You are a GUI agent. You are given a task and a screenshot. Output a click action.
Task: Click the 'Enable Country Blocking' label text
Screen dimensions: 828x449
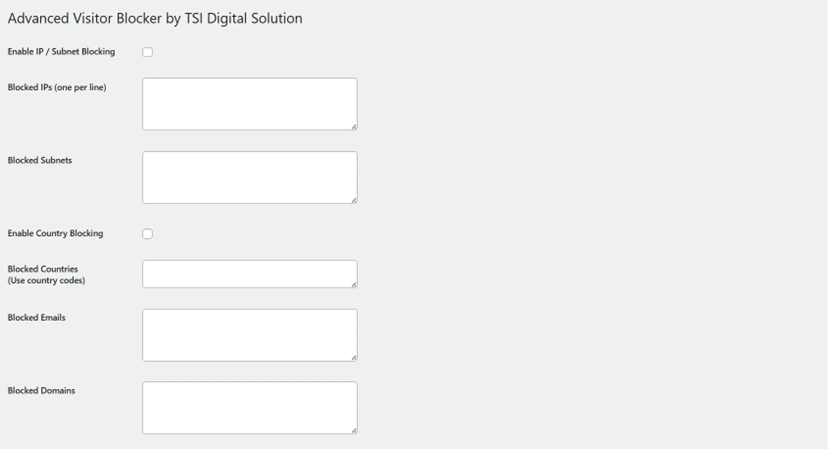pyautogui.click(x=55, y=234)
